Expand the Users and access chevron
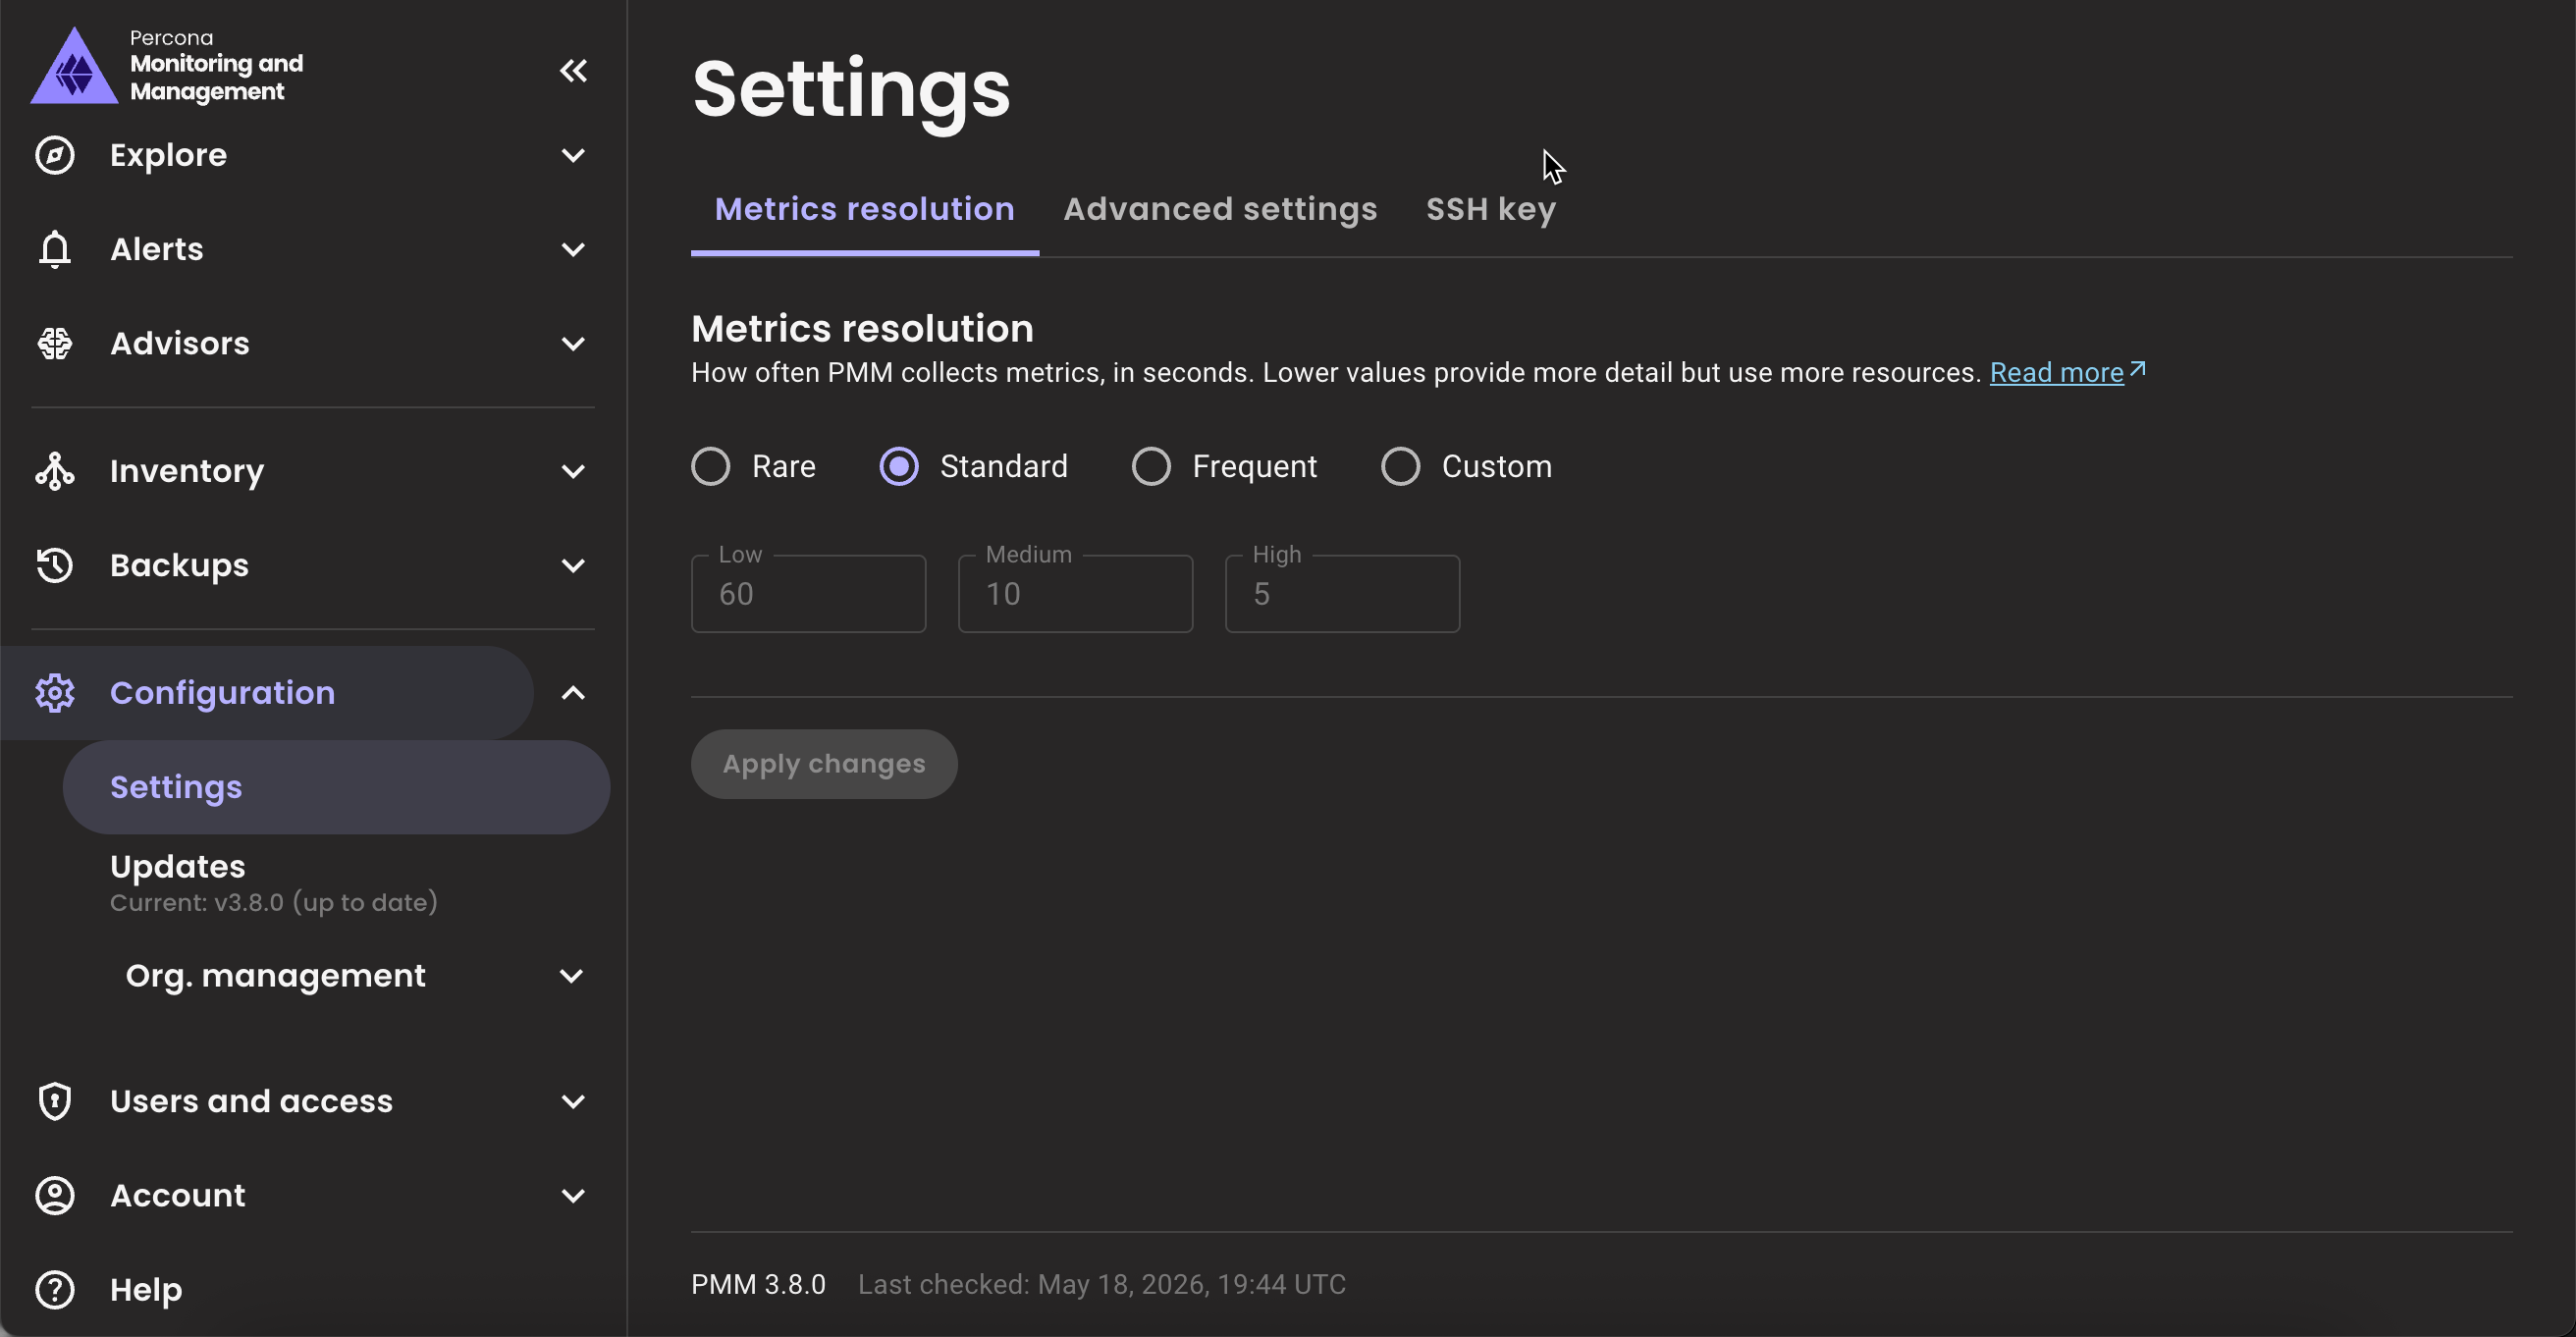The width and height of the screenshot is (2576, 1337). click(573, 1101)
